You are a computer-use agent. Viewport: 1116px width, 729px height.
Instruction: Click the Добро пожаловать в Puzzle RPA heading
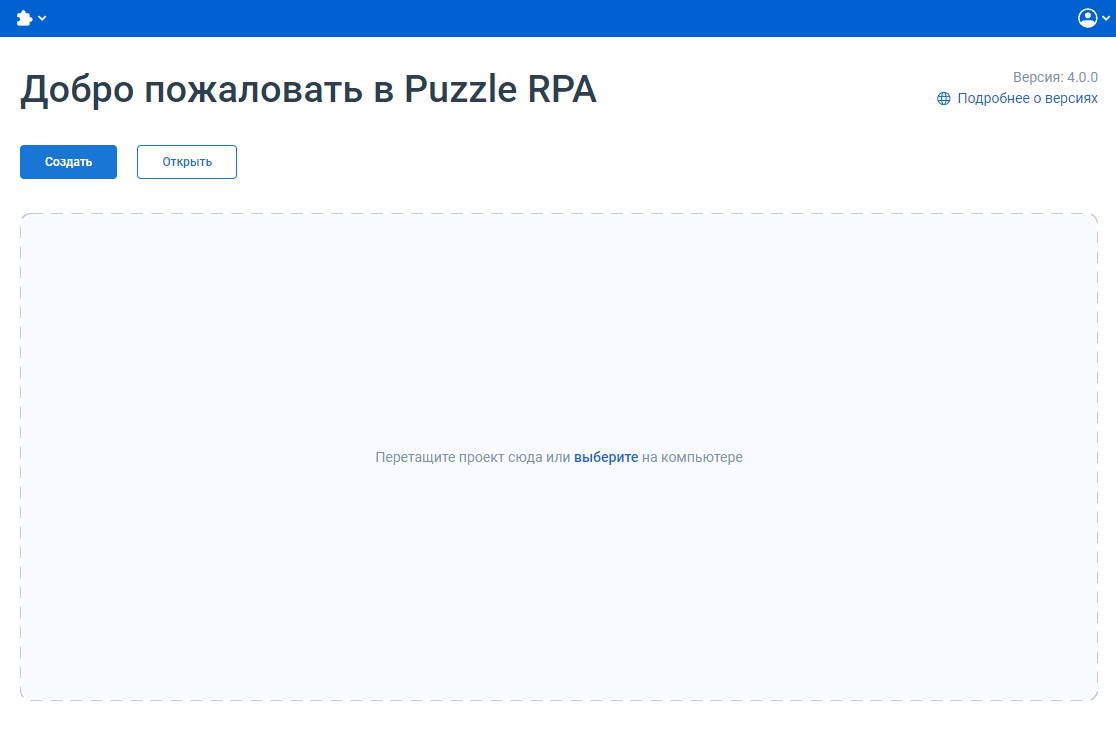click(x=308, y=90)
